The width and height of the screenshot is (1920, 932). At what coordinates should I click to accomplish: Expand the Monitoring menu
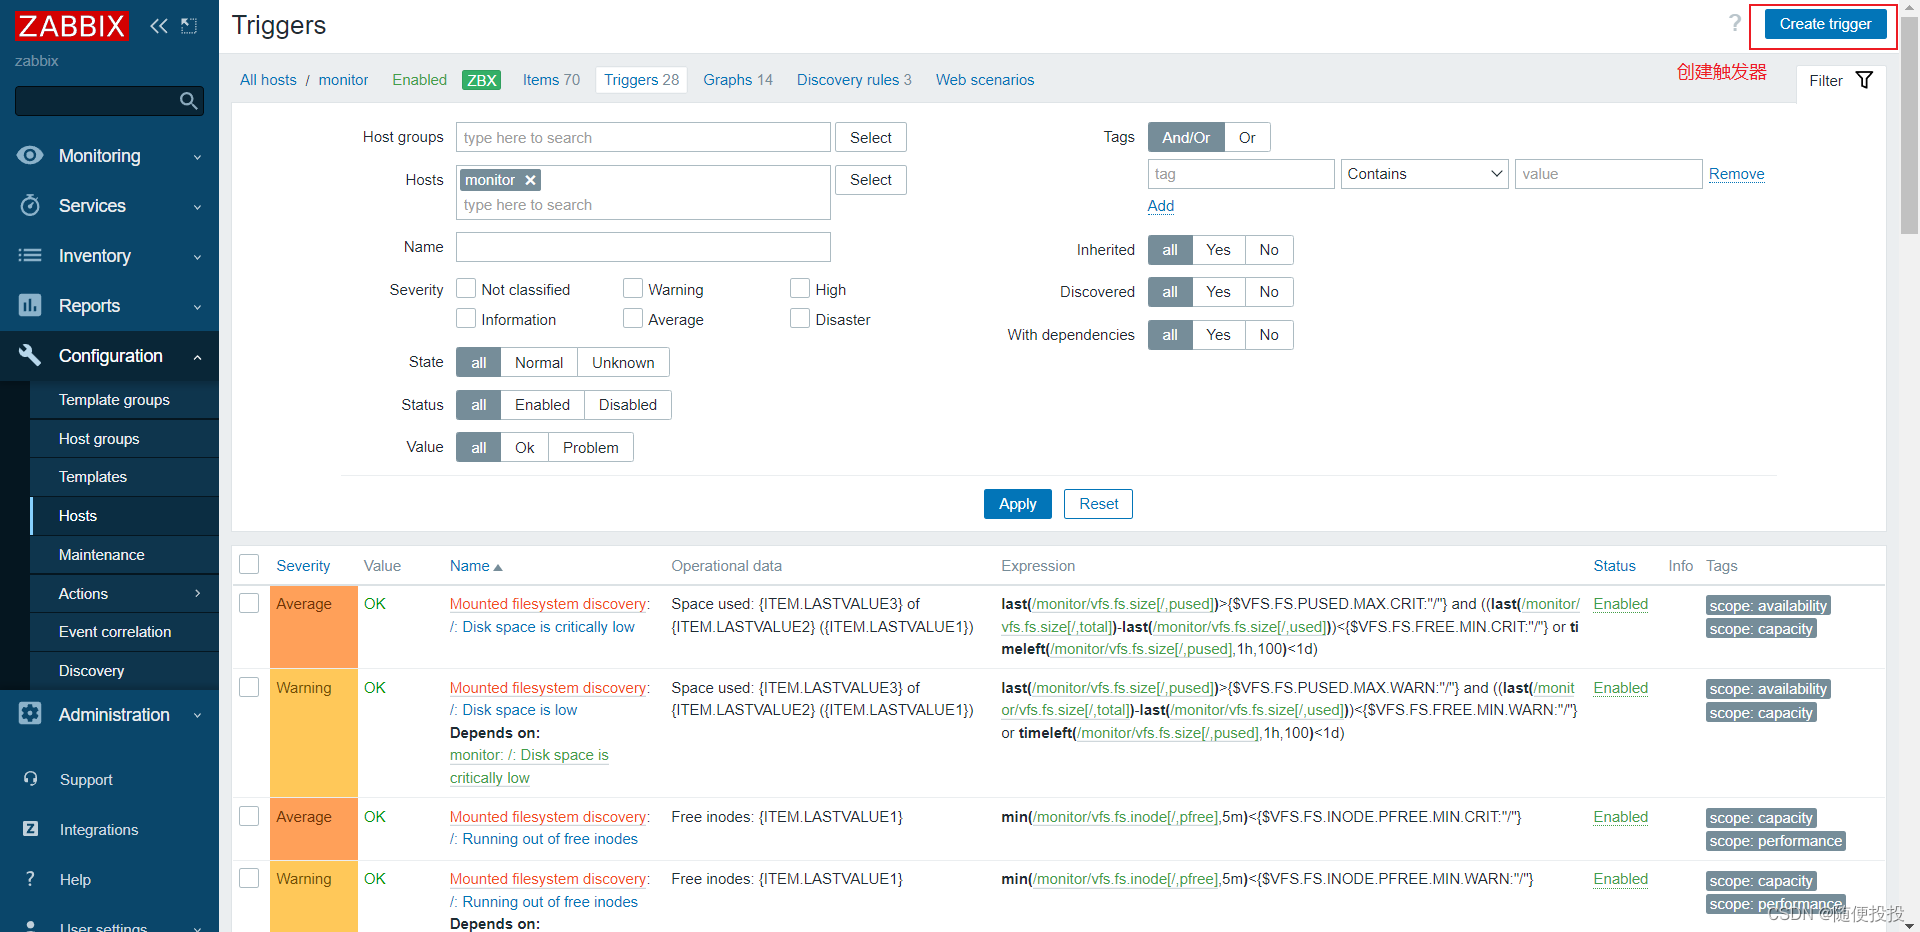click(x=109, y=156)
